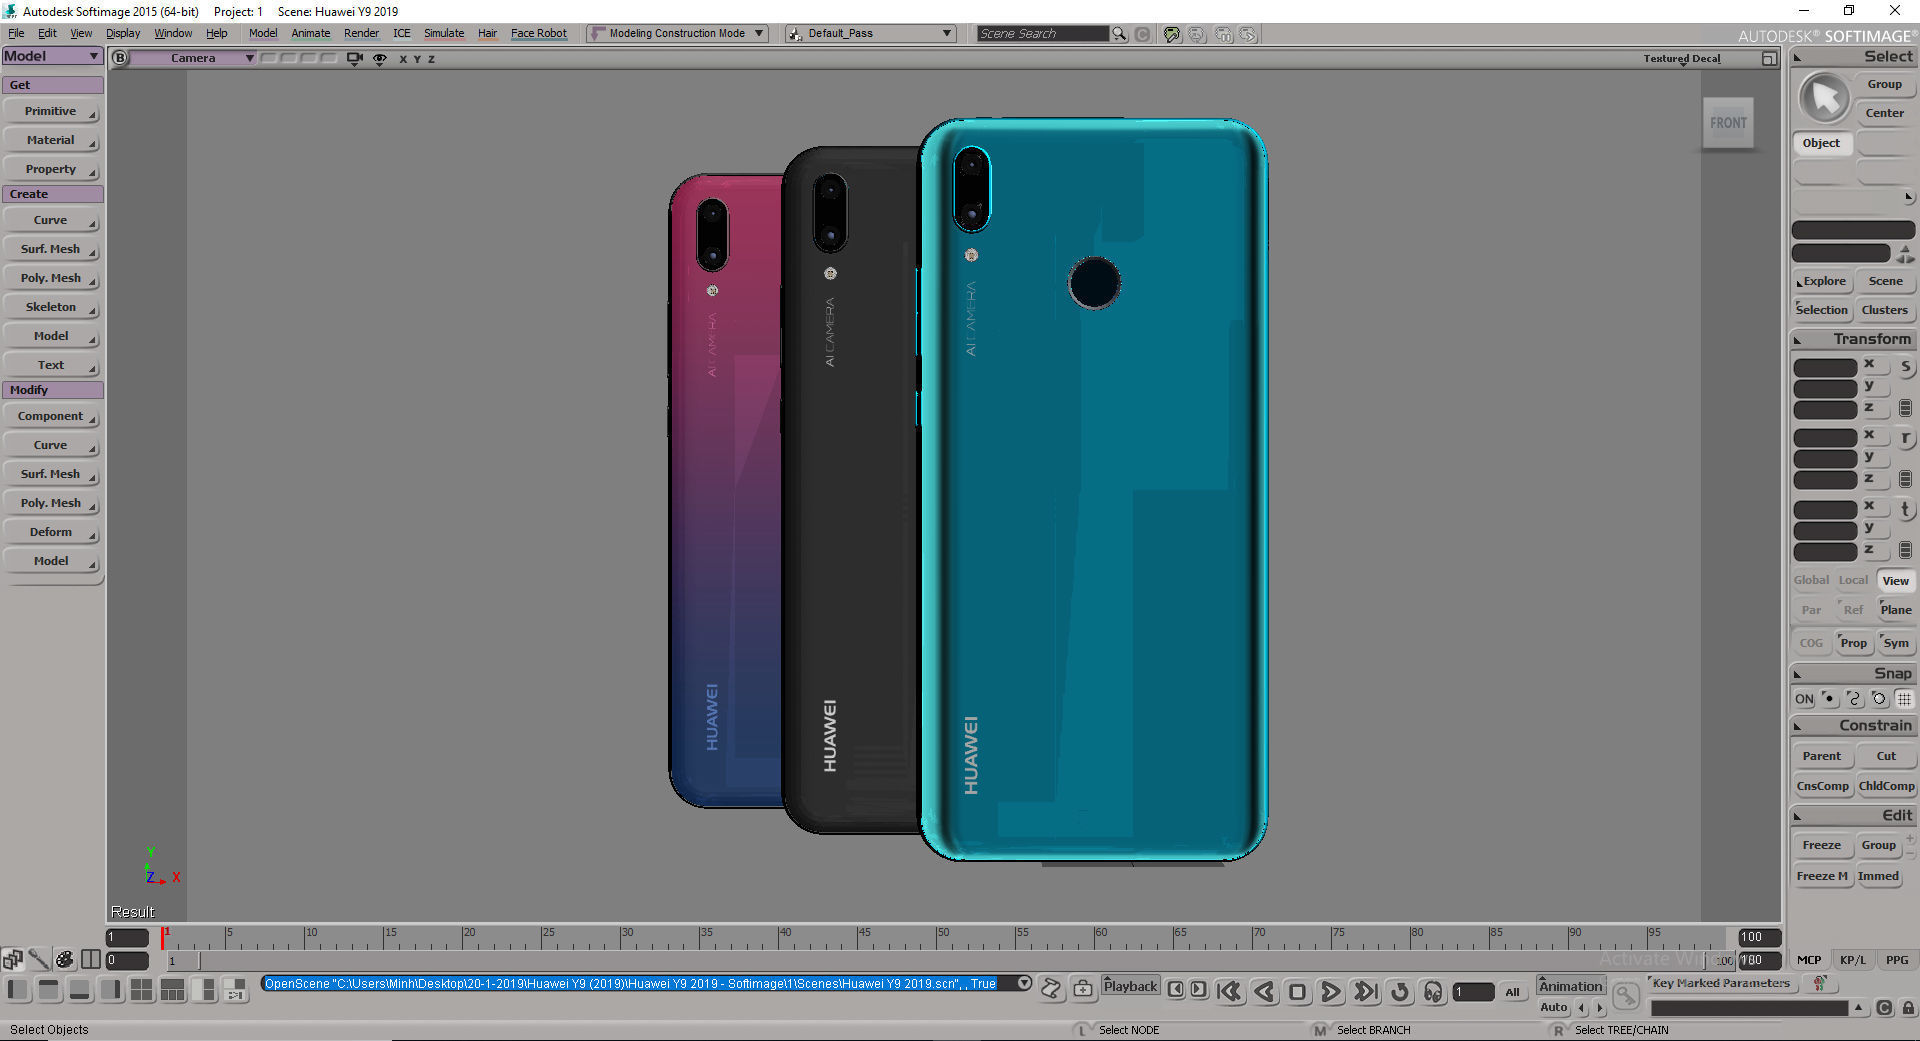Open the Primitive menu
The height and width of the screenshot is (1041, 1920).
click(x=51, y=112)
